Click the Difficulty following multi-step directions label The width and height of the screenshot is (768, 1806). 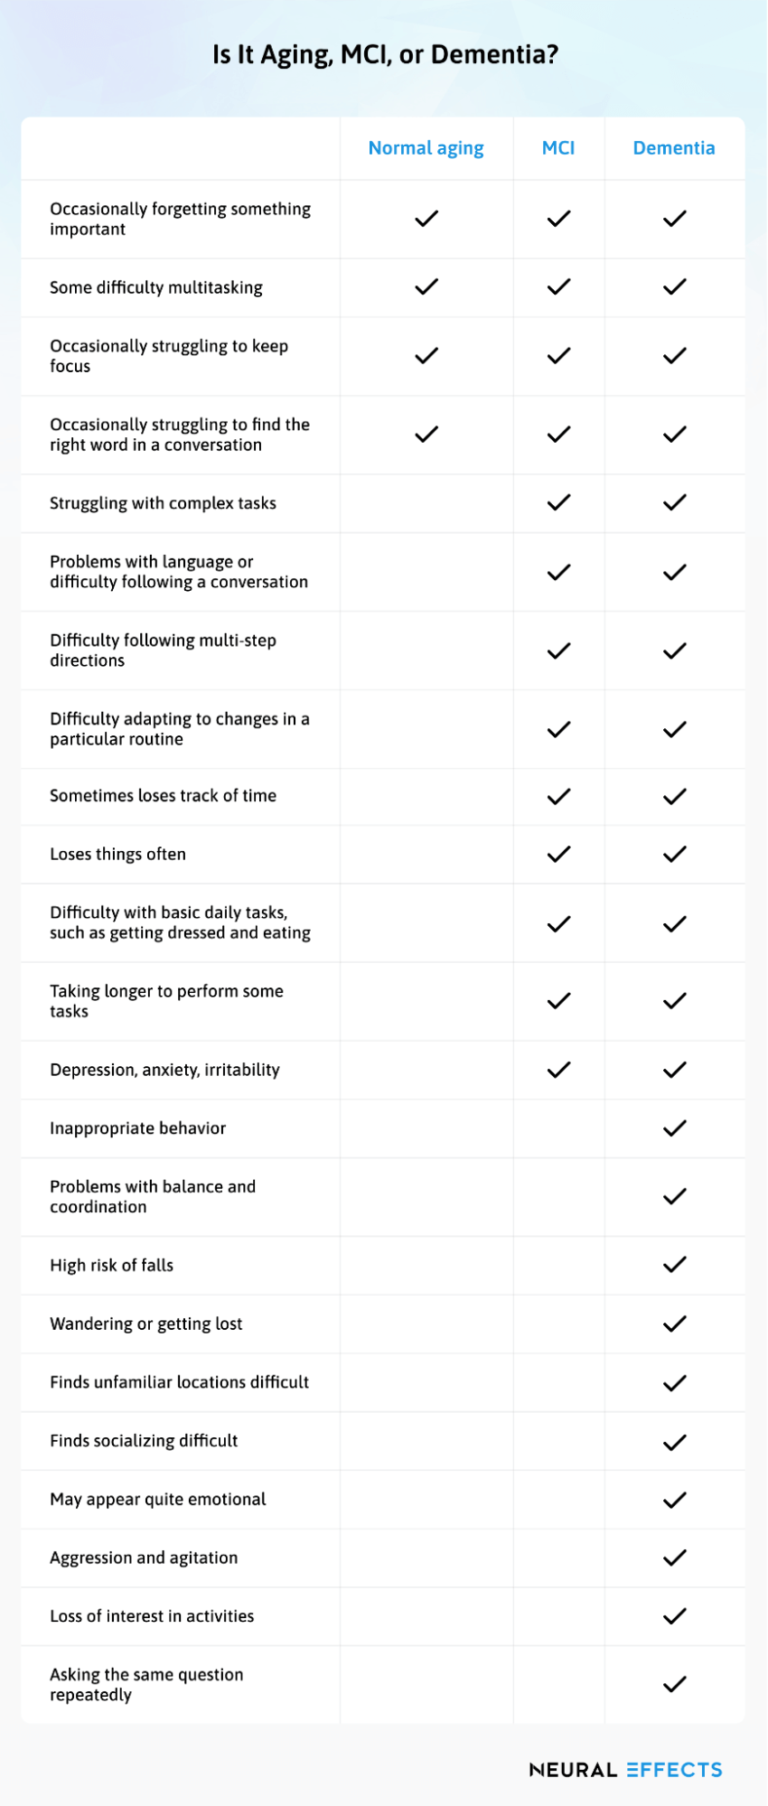[163, 650]
